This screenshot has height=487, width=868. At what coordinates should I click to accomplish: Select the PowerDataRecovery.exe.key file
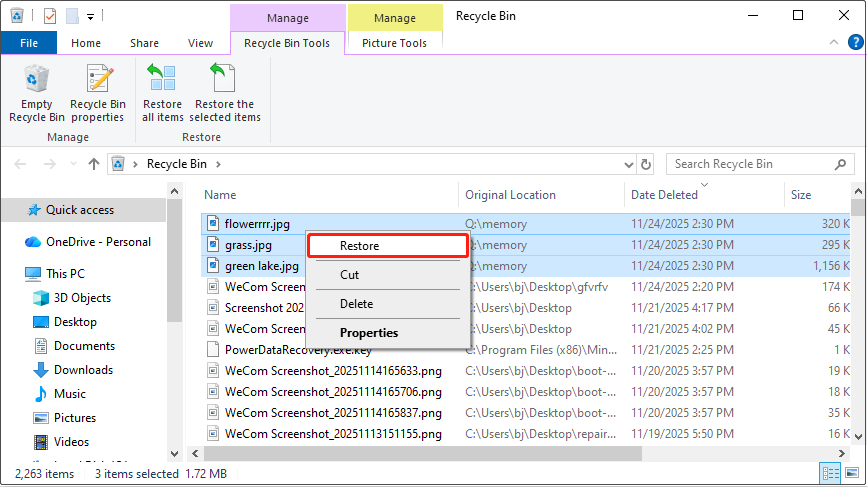(x=298, y=350)
